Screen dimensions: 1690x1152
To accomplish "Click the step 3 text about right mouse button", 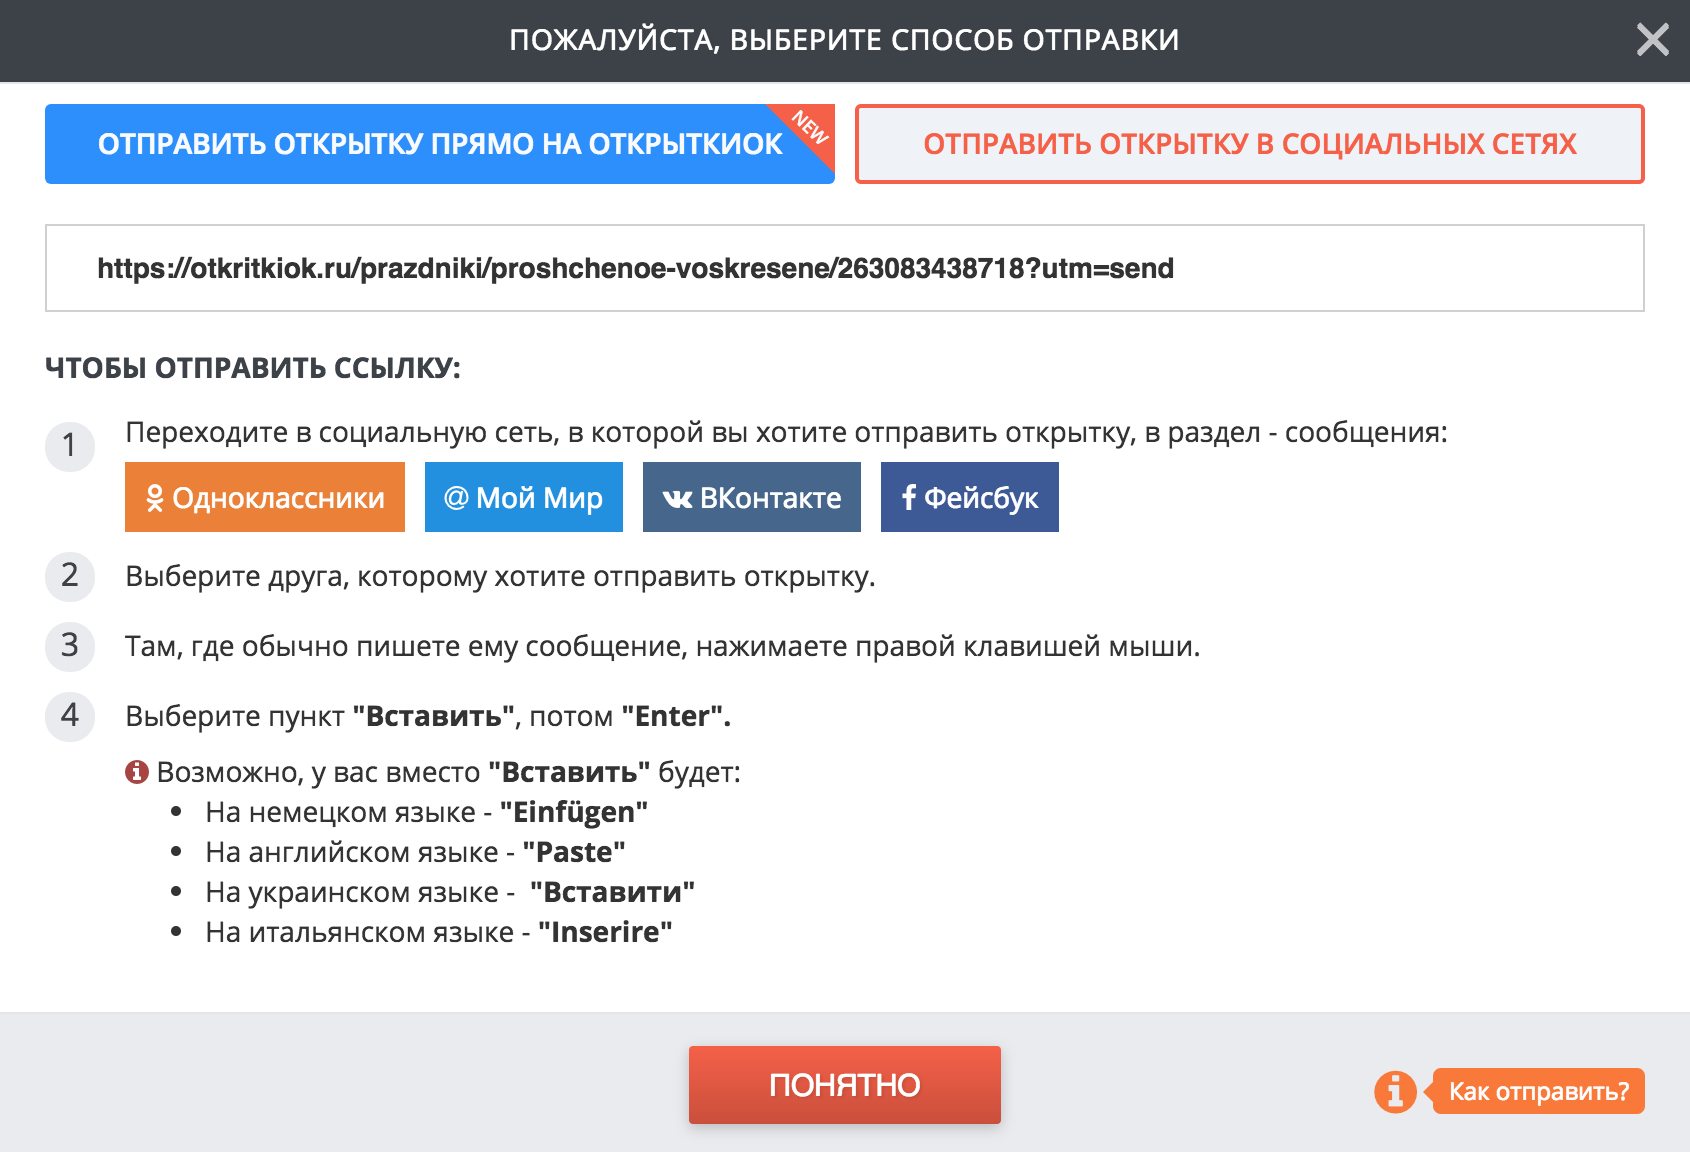I will tap(662, 647).
